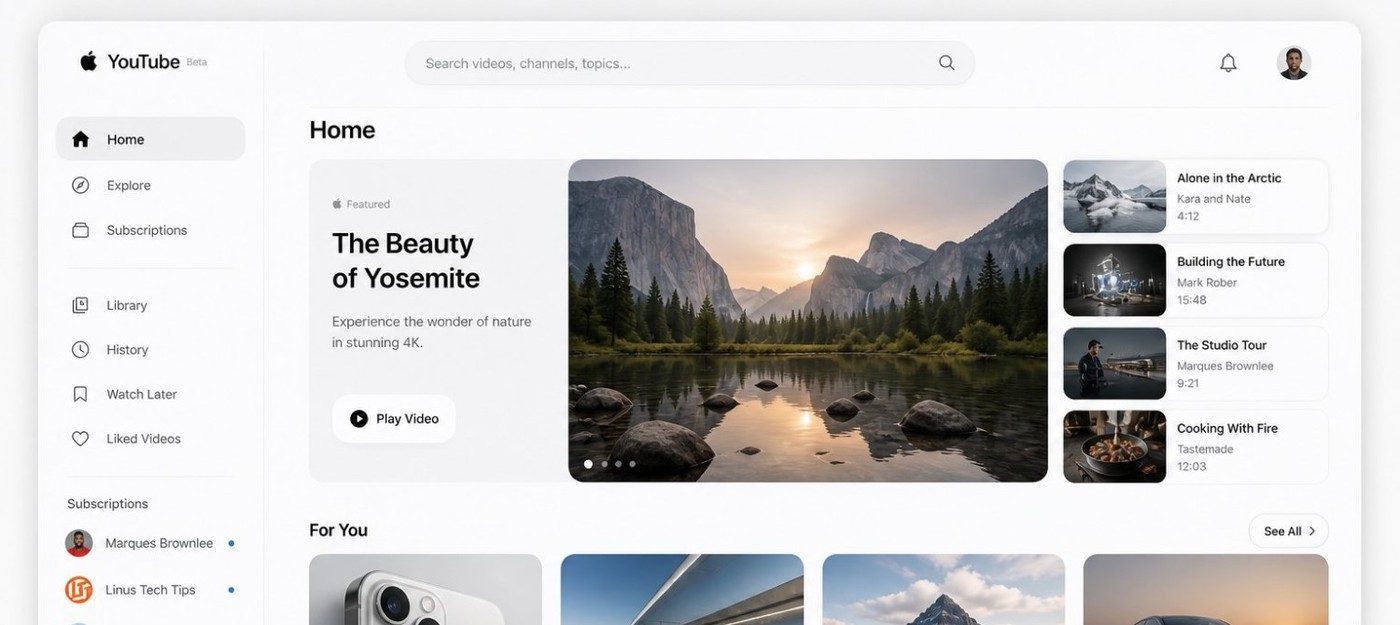
Task: Click the search magnifier icon
Action: [x=946, y=62]
